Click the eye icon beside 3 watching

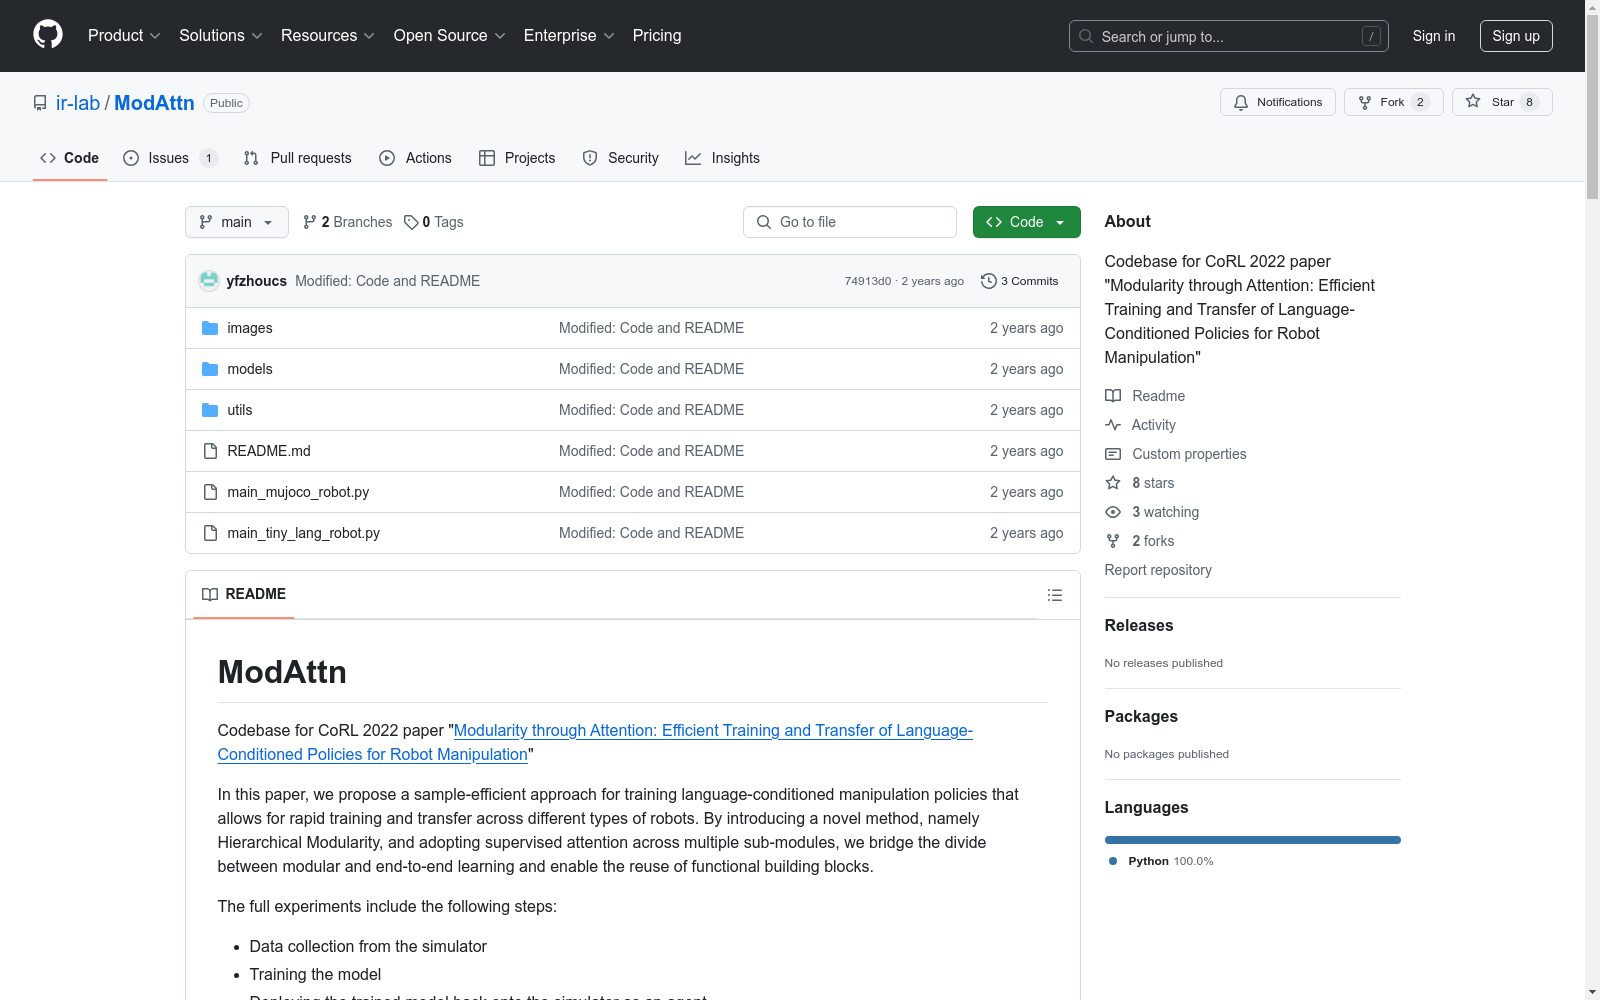point(1113,512)
